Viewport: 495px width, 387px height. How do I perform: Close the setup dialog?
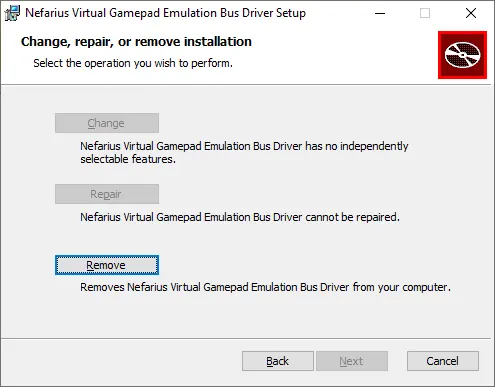pyautogui.click(x=471, y=13)
